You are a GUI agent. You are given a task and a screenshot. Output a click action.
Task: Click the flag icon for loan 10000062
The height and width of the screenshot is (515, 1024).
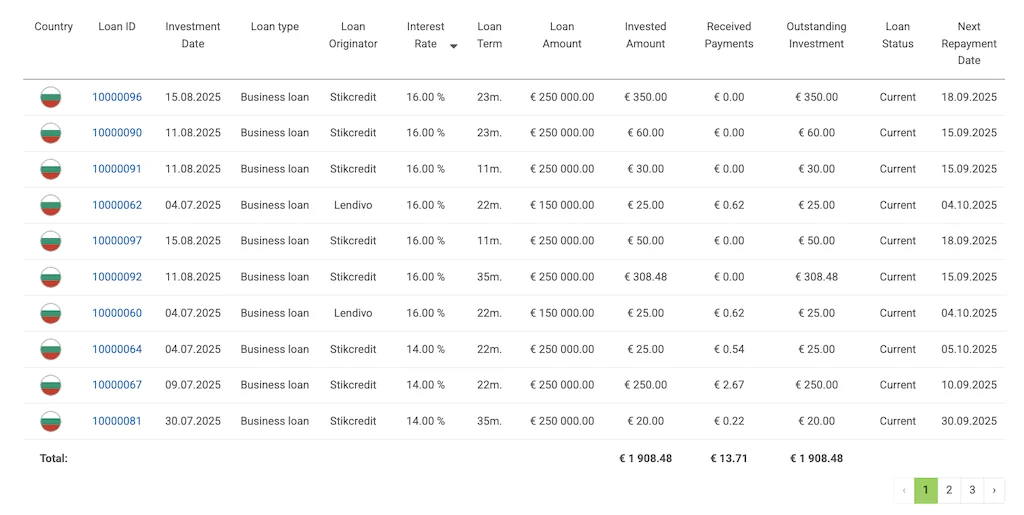[x=50, y=205]
